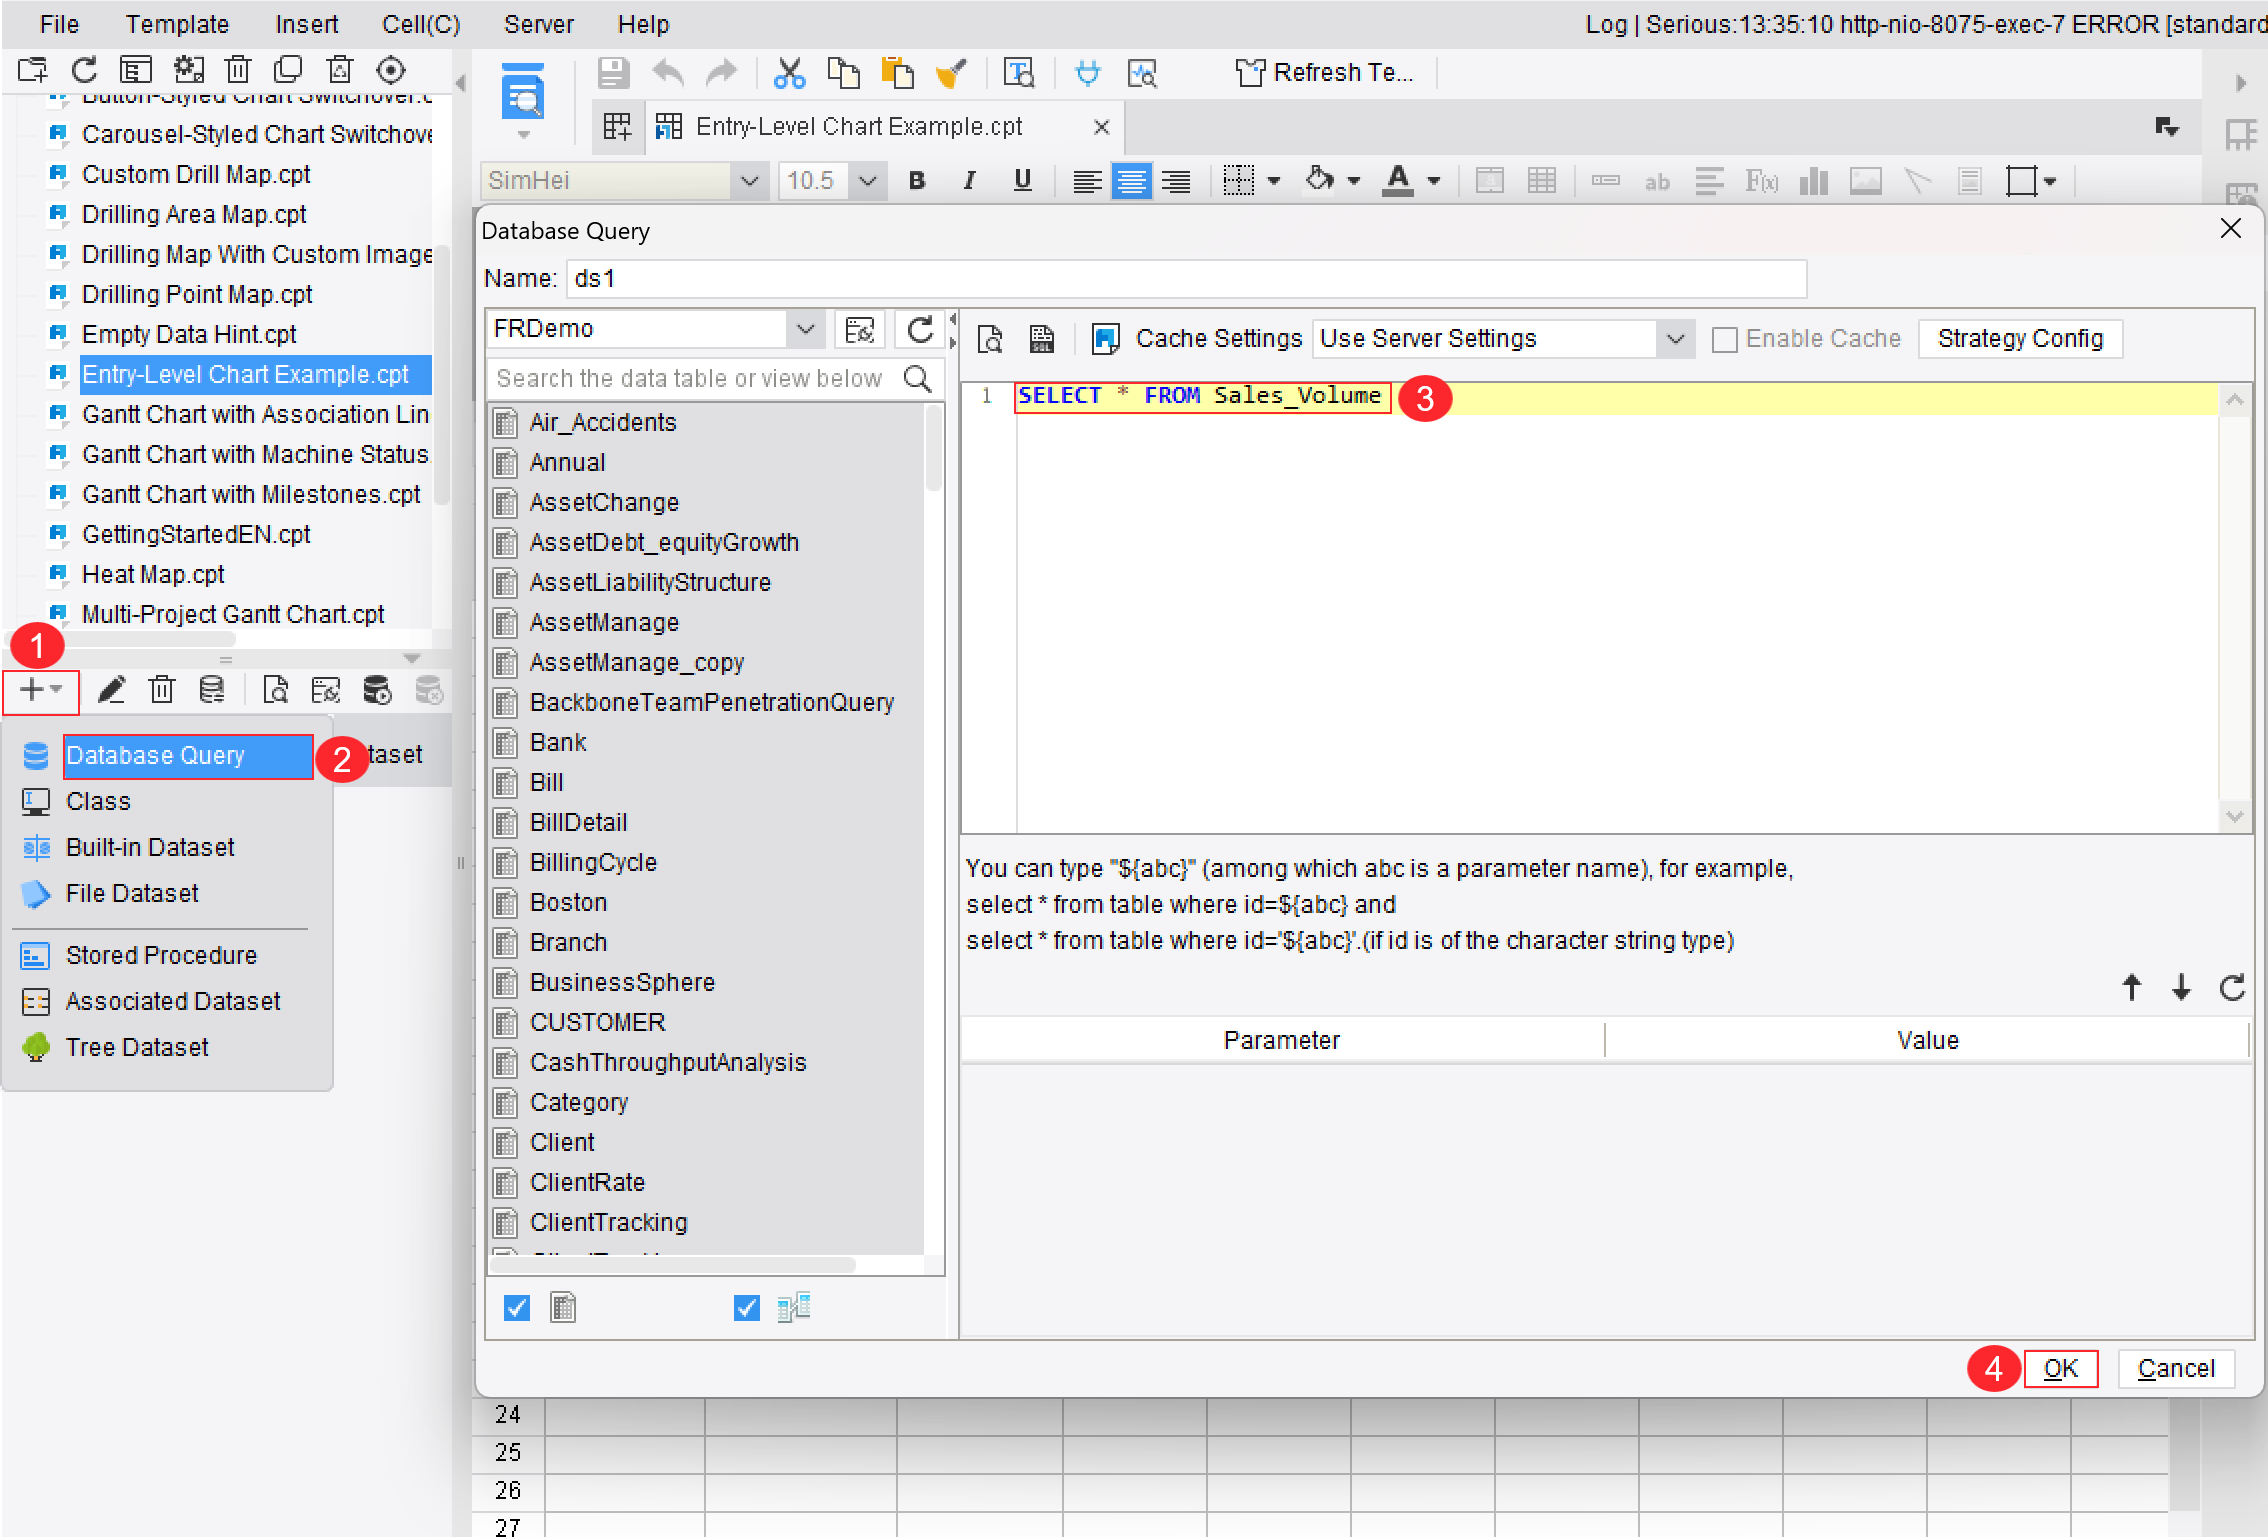Screen dimensions: 2268x1537
Task: Click the dataset Name input field
Action: coord(1186,279)
